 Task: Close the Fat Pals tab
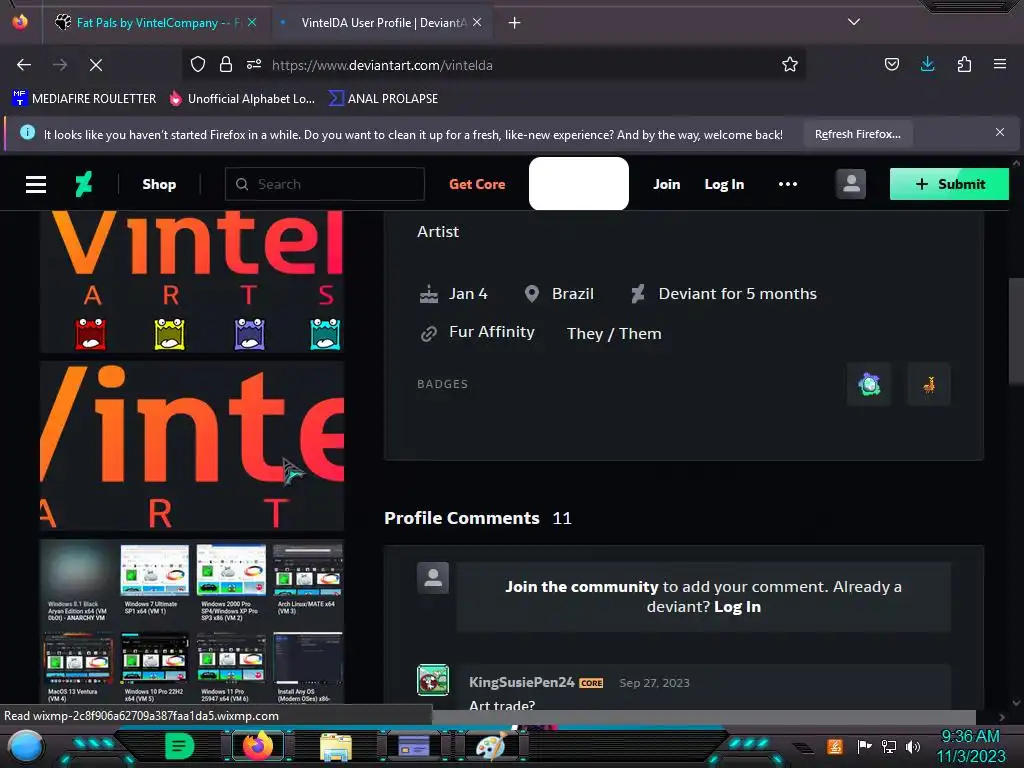[252, 22]
